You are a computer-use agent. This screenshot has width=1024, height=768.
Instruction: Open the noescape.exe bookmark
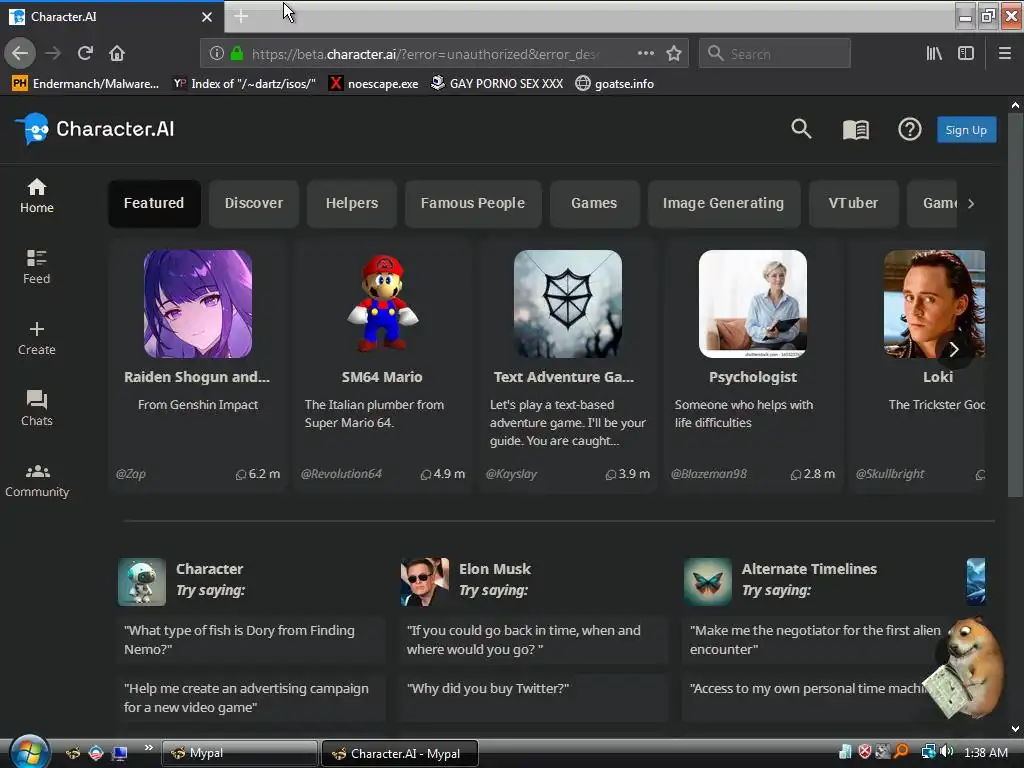[x=373, y=84]
